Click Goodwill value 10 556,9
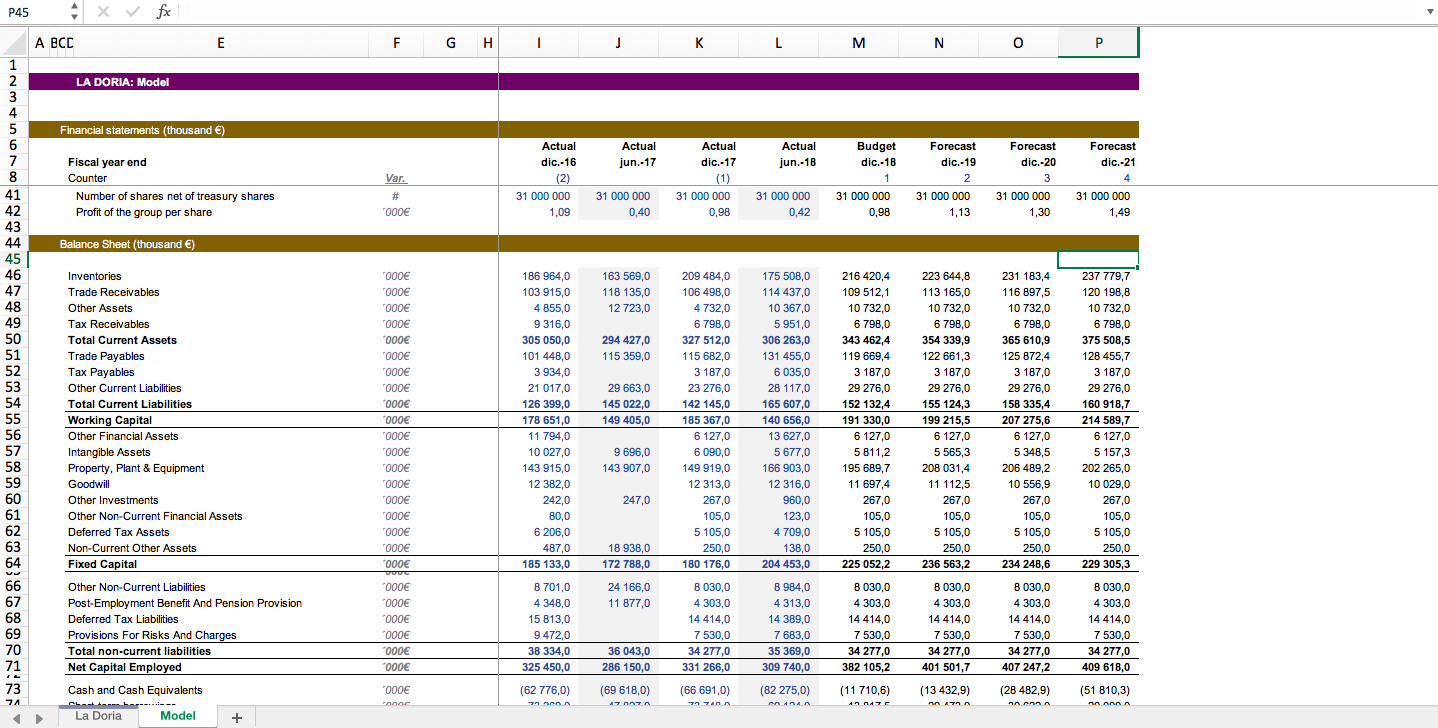The width and height of the screenshot is (1438, 728). [x=1026, y=484]
